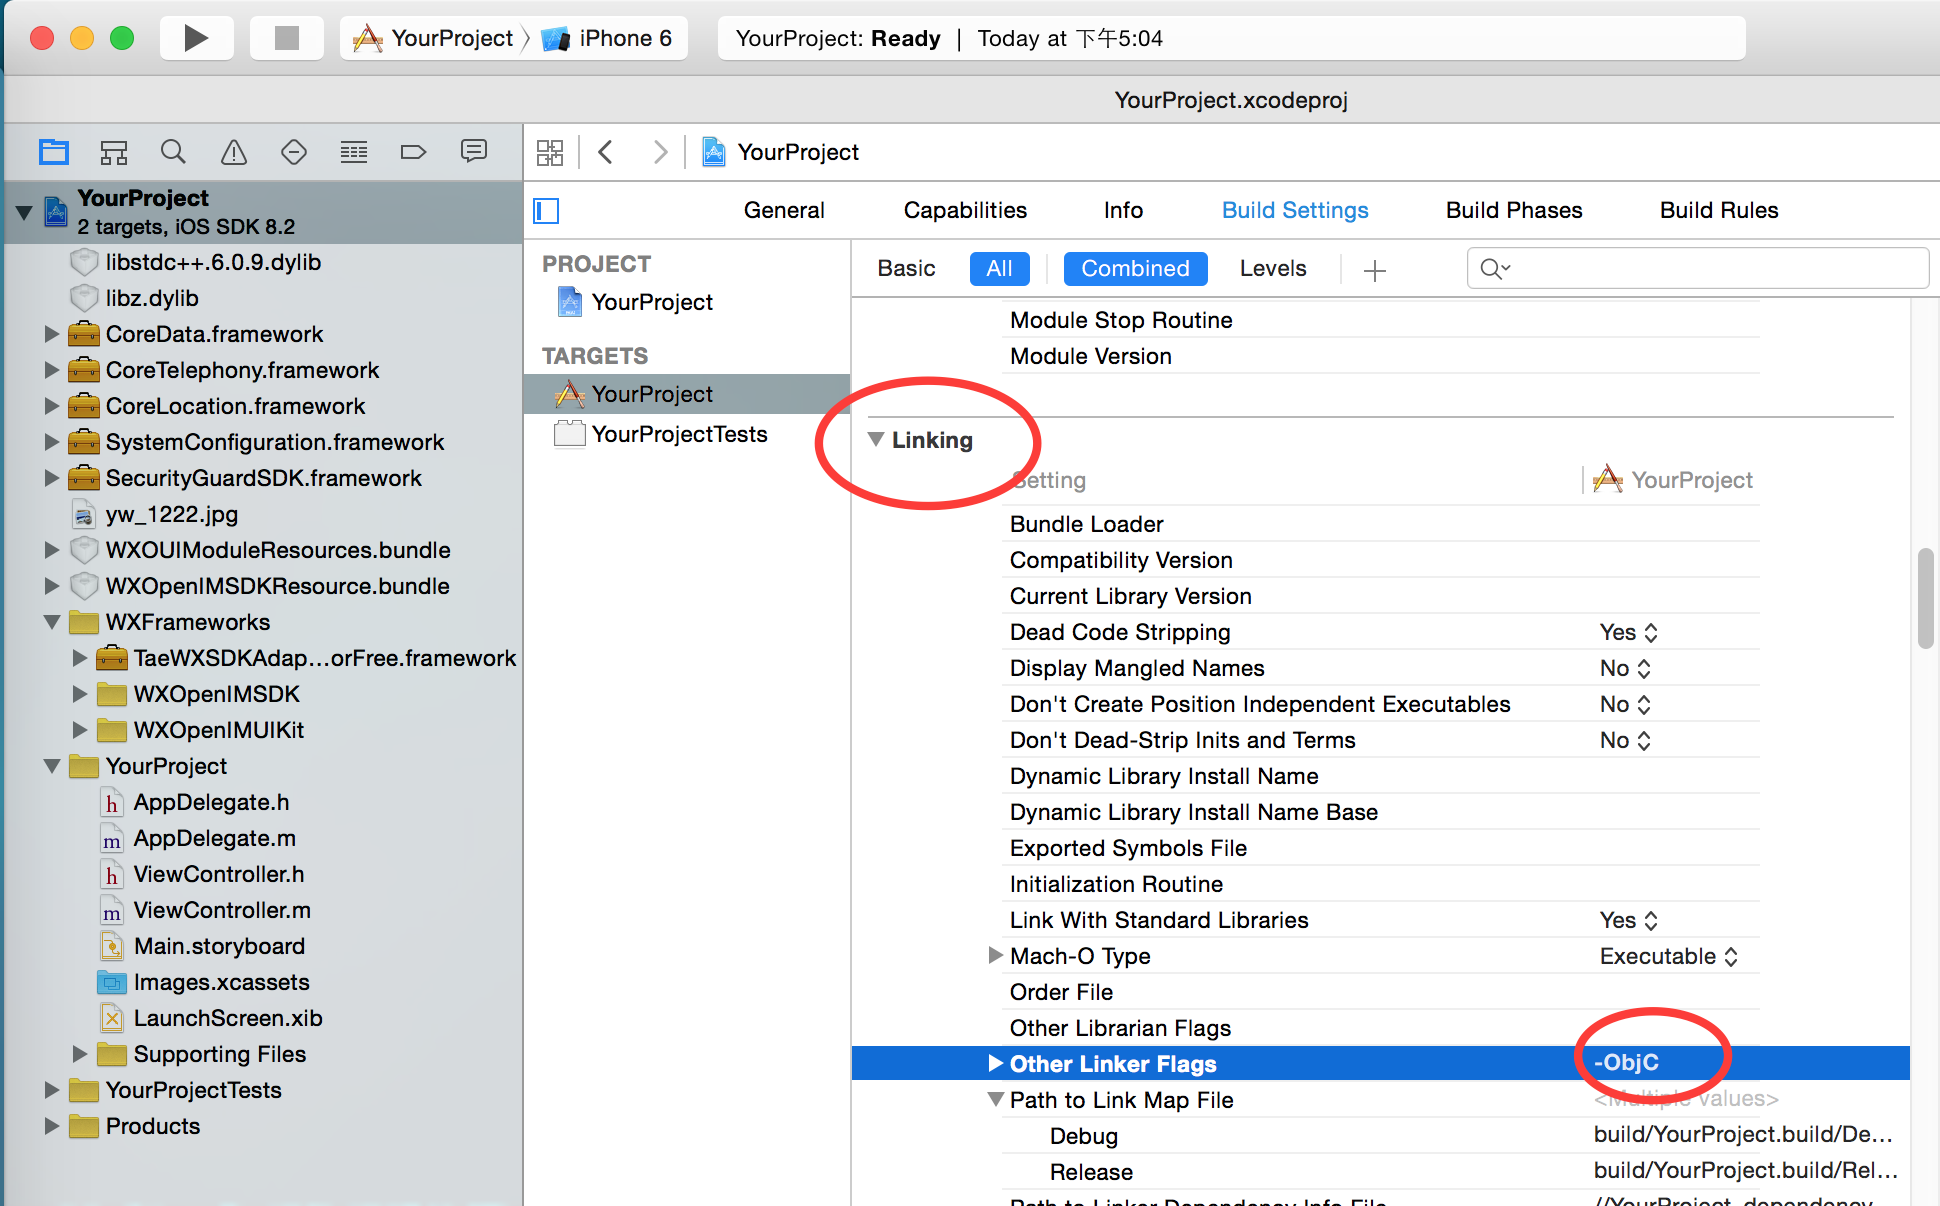
Task: Open the Find navigator magnifier icon
Action: pos(173,152)
